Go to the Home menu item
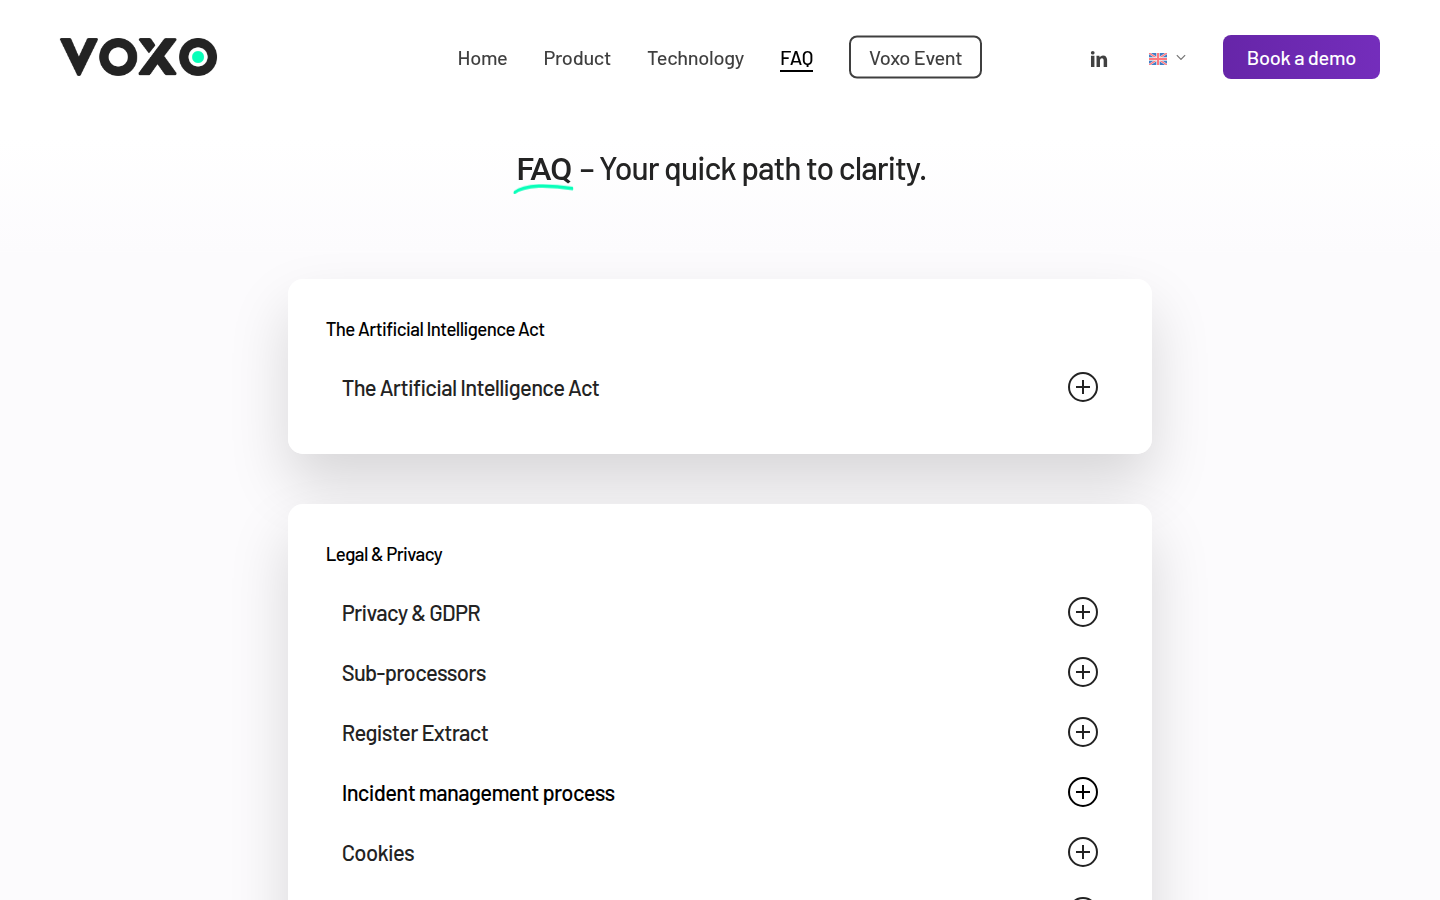The width and height of the screenshot is (1440, 900). 482,58
